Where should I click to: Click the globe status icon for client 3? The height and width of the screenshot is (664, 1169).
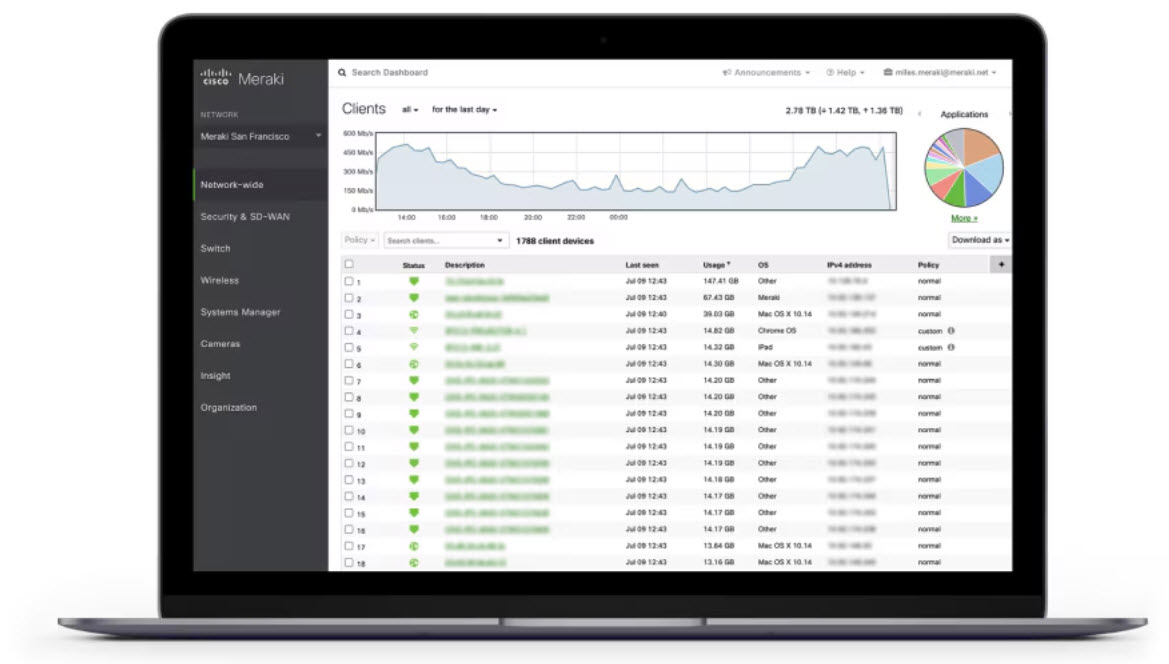point(414,315)
